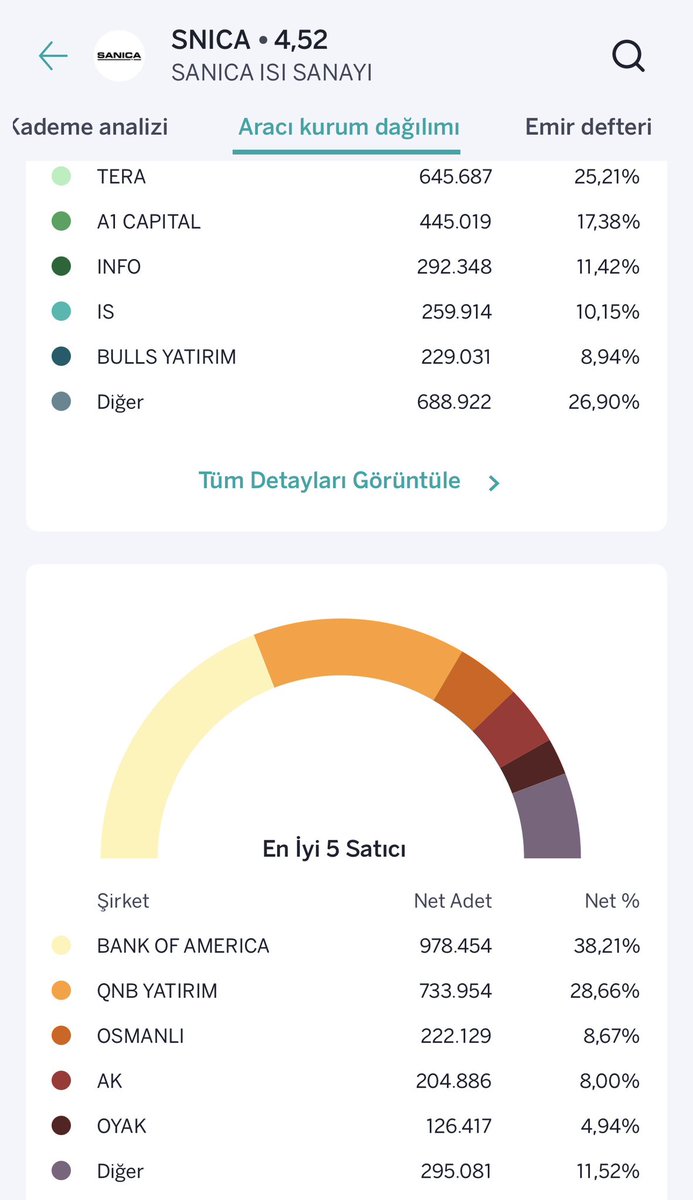Select the BULLS YATIRIM broker name
The height and width of the screenshot is (1200, 693).
point(167,357)
